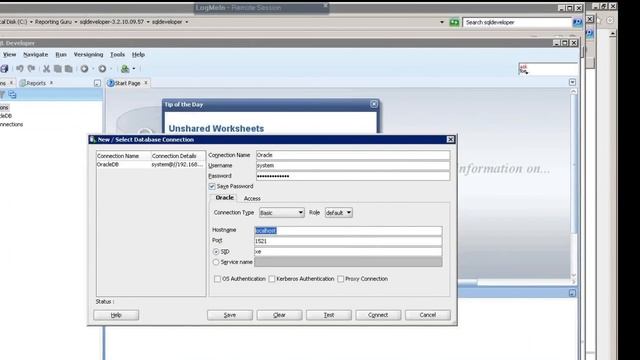Open the Help menu

tap(138, 54)
